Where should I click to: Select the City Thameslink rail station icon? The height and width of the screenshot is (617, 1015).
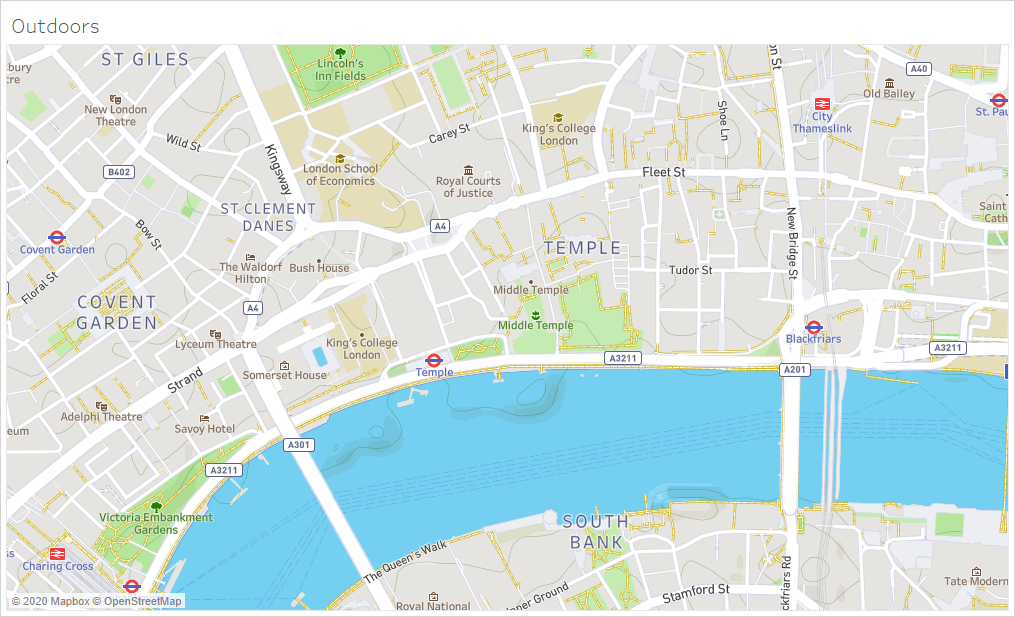(x=821, y=103)
